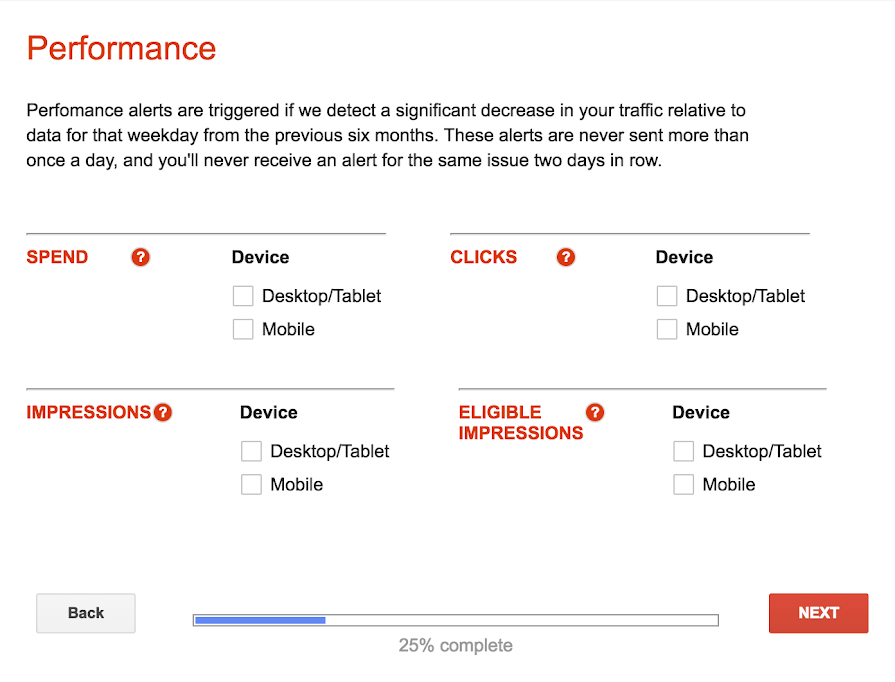
Task: Enable Mobile checkbox under CLICKS
Action: [667, 329]
